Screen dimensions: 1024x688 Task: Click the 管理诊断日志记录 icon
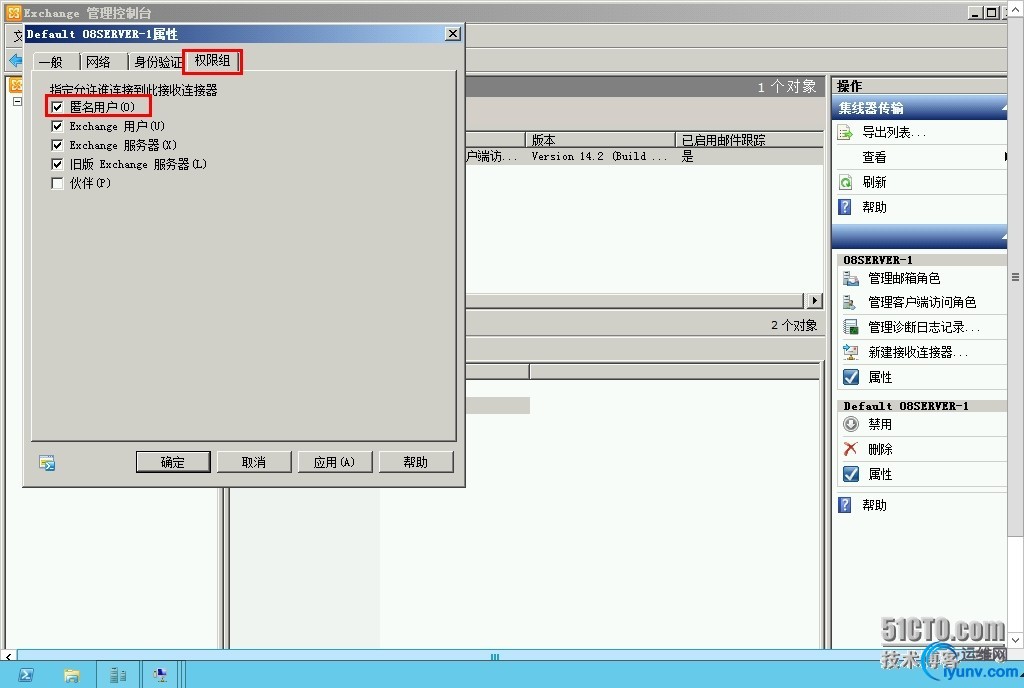pyautogui.click(x=850, y=327)
